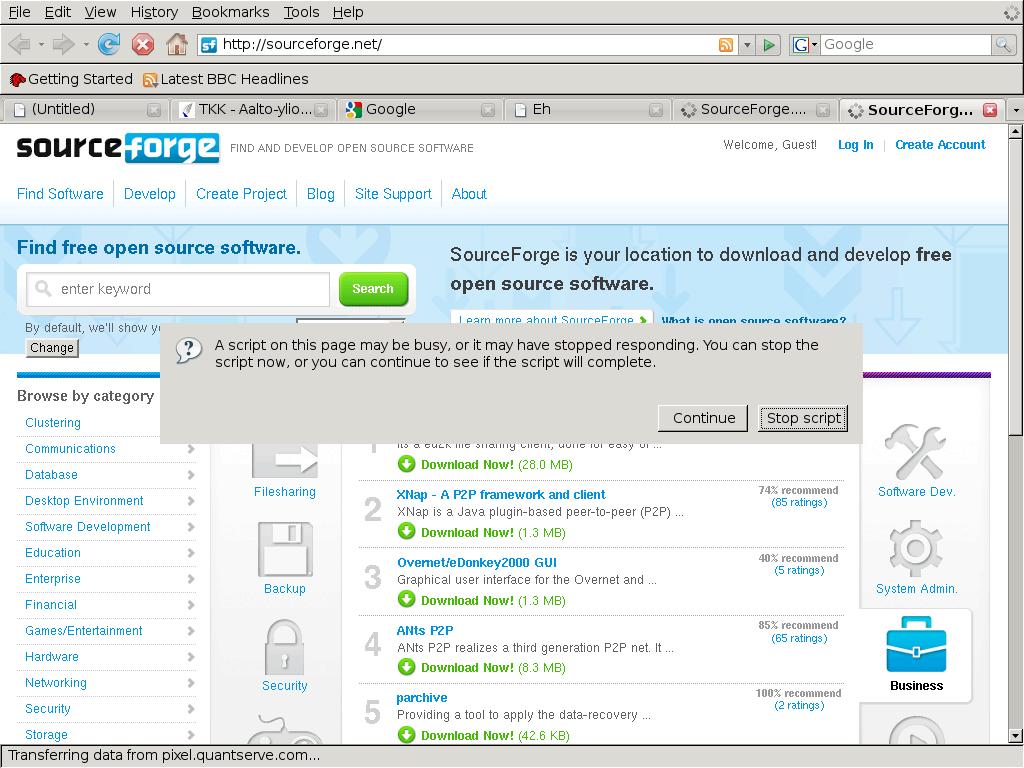This screenshot has height=768, width=1024.
Task: Expand the Communications category arrow
Action: tap(191, 449)
